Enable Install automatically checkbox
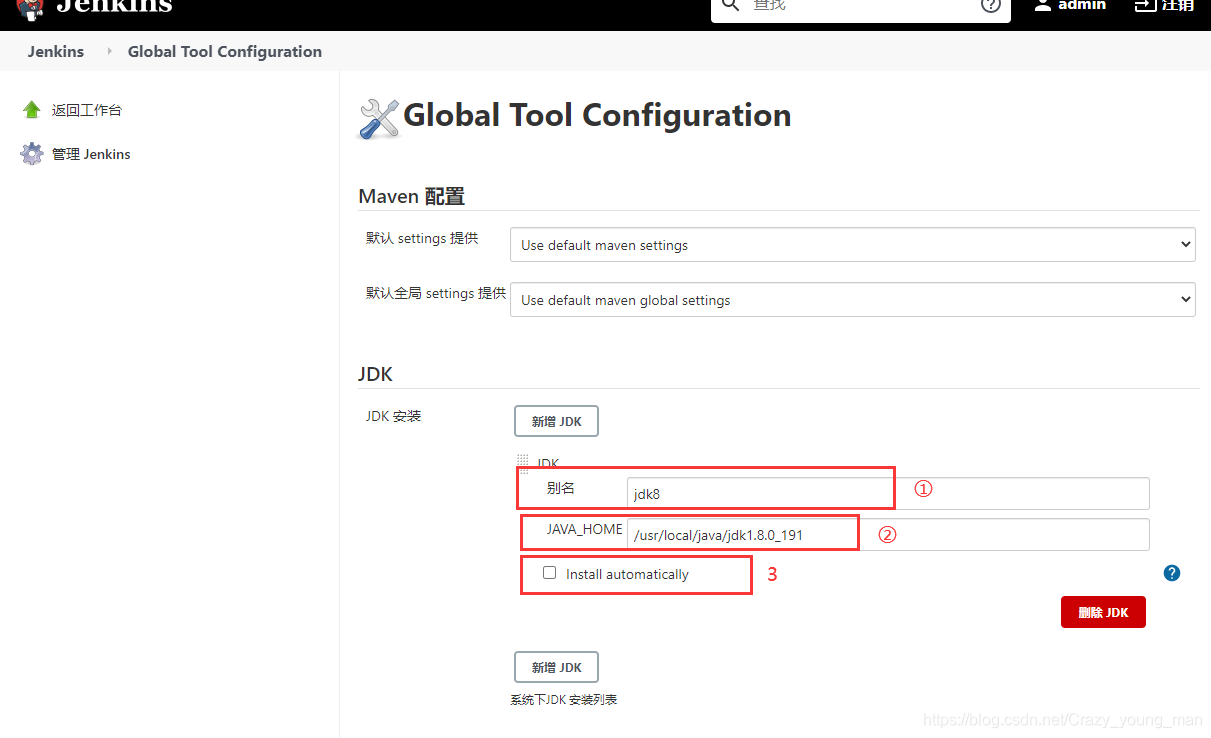Viewport: 1211px width, 738px height. click(x=549, y=573)
